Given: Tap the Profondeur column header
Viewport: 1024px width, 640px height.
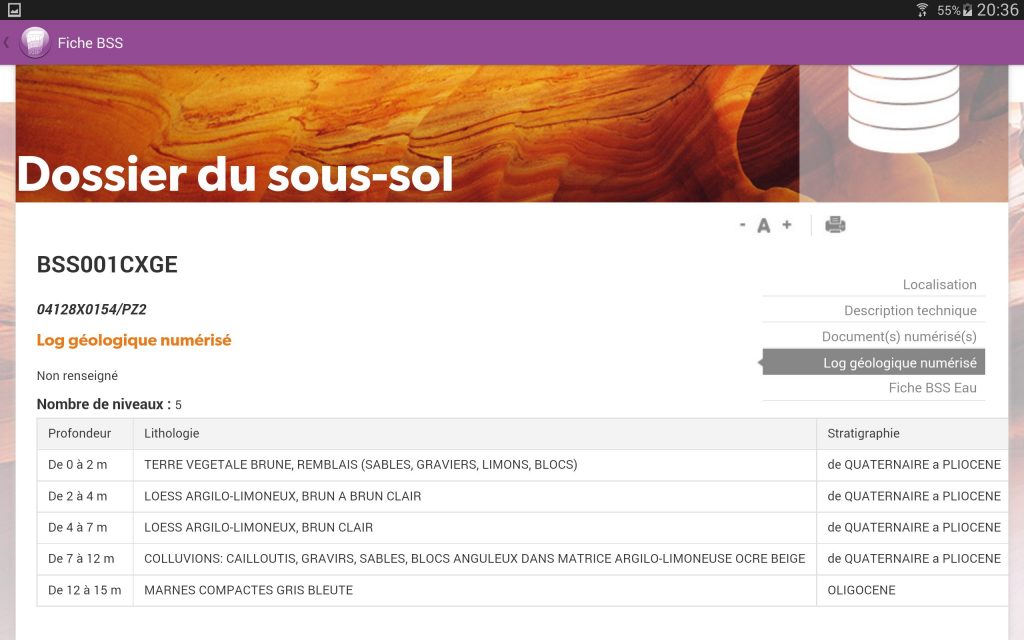Looking at the screenshot, I should click(86, 434).
